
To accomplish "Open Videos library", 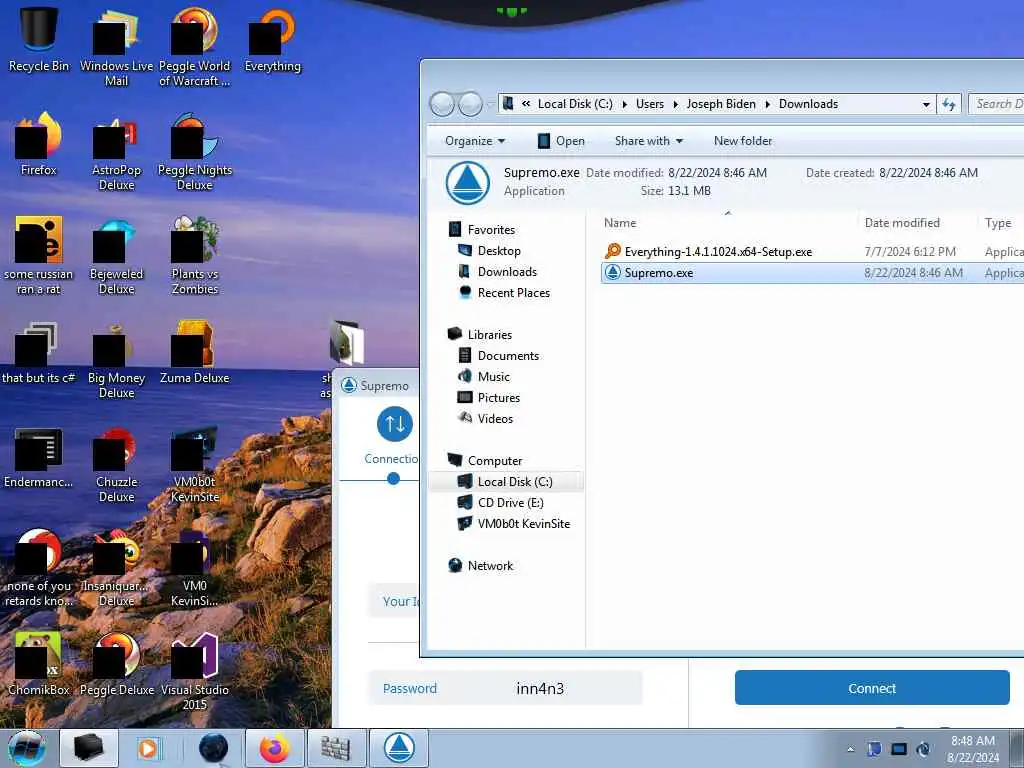I will coord(486,418).
